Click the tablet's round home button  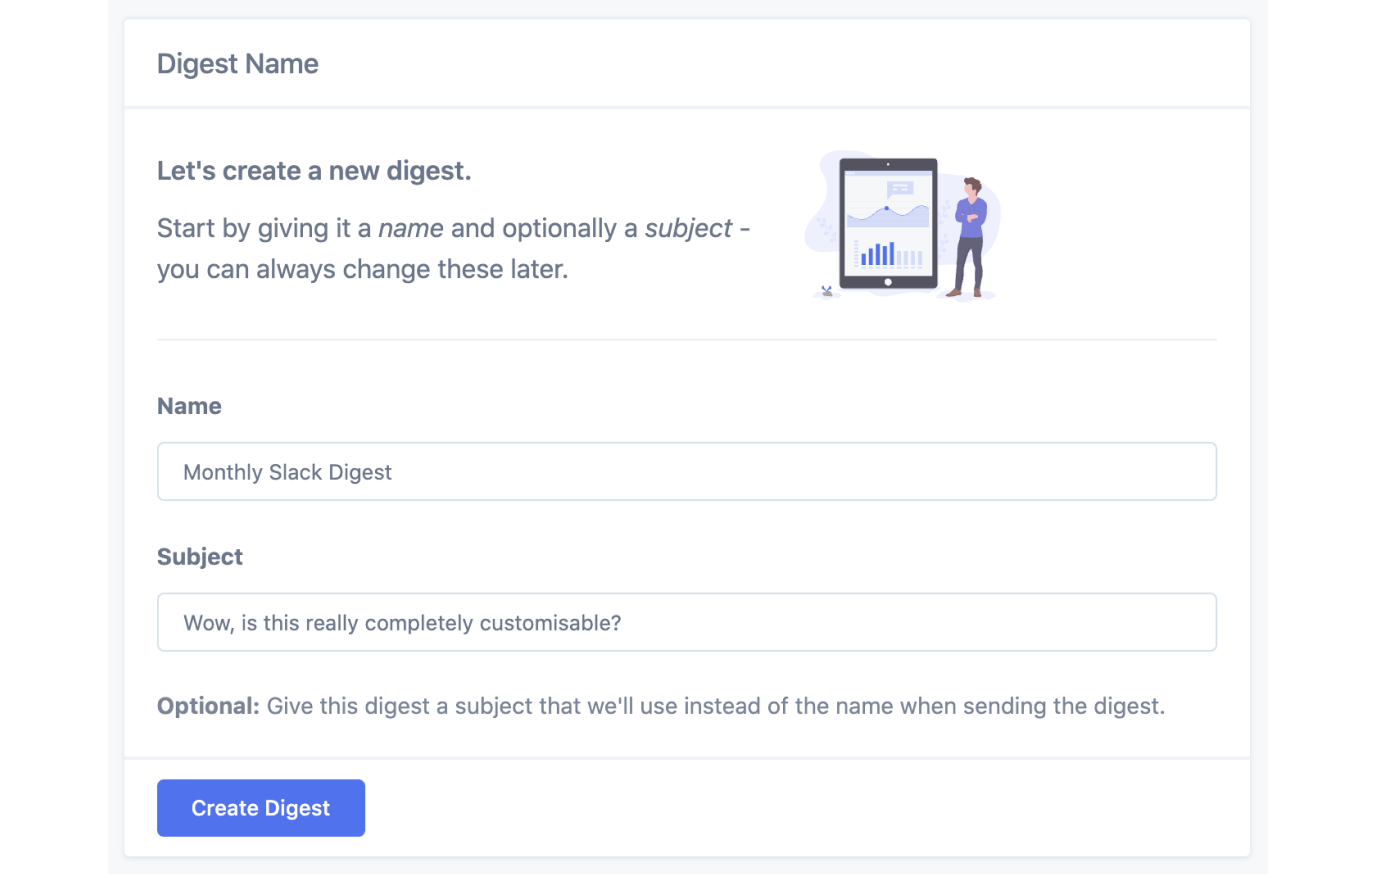888,282
